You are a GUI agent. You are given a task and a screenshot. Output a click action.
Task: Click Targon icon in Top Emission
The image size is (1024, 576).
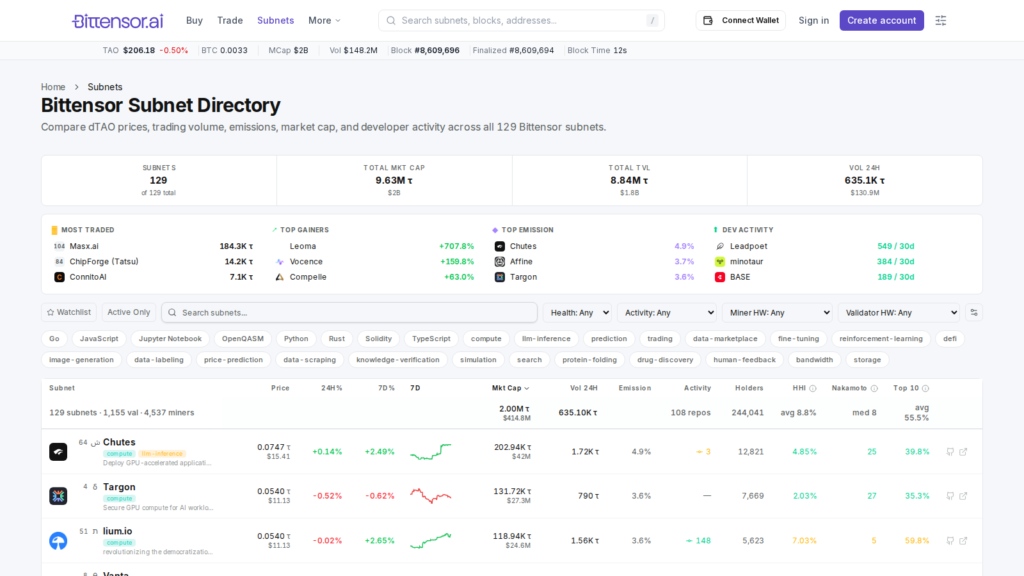coord(500,277)
